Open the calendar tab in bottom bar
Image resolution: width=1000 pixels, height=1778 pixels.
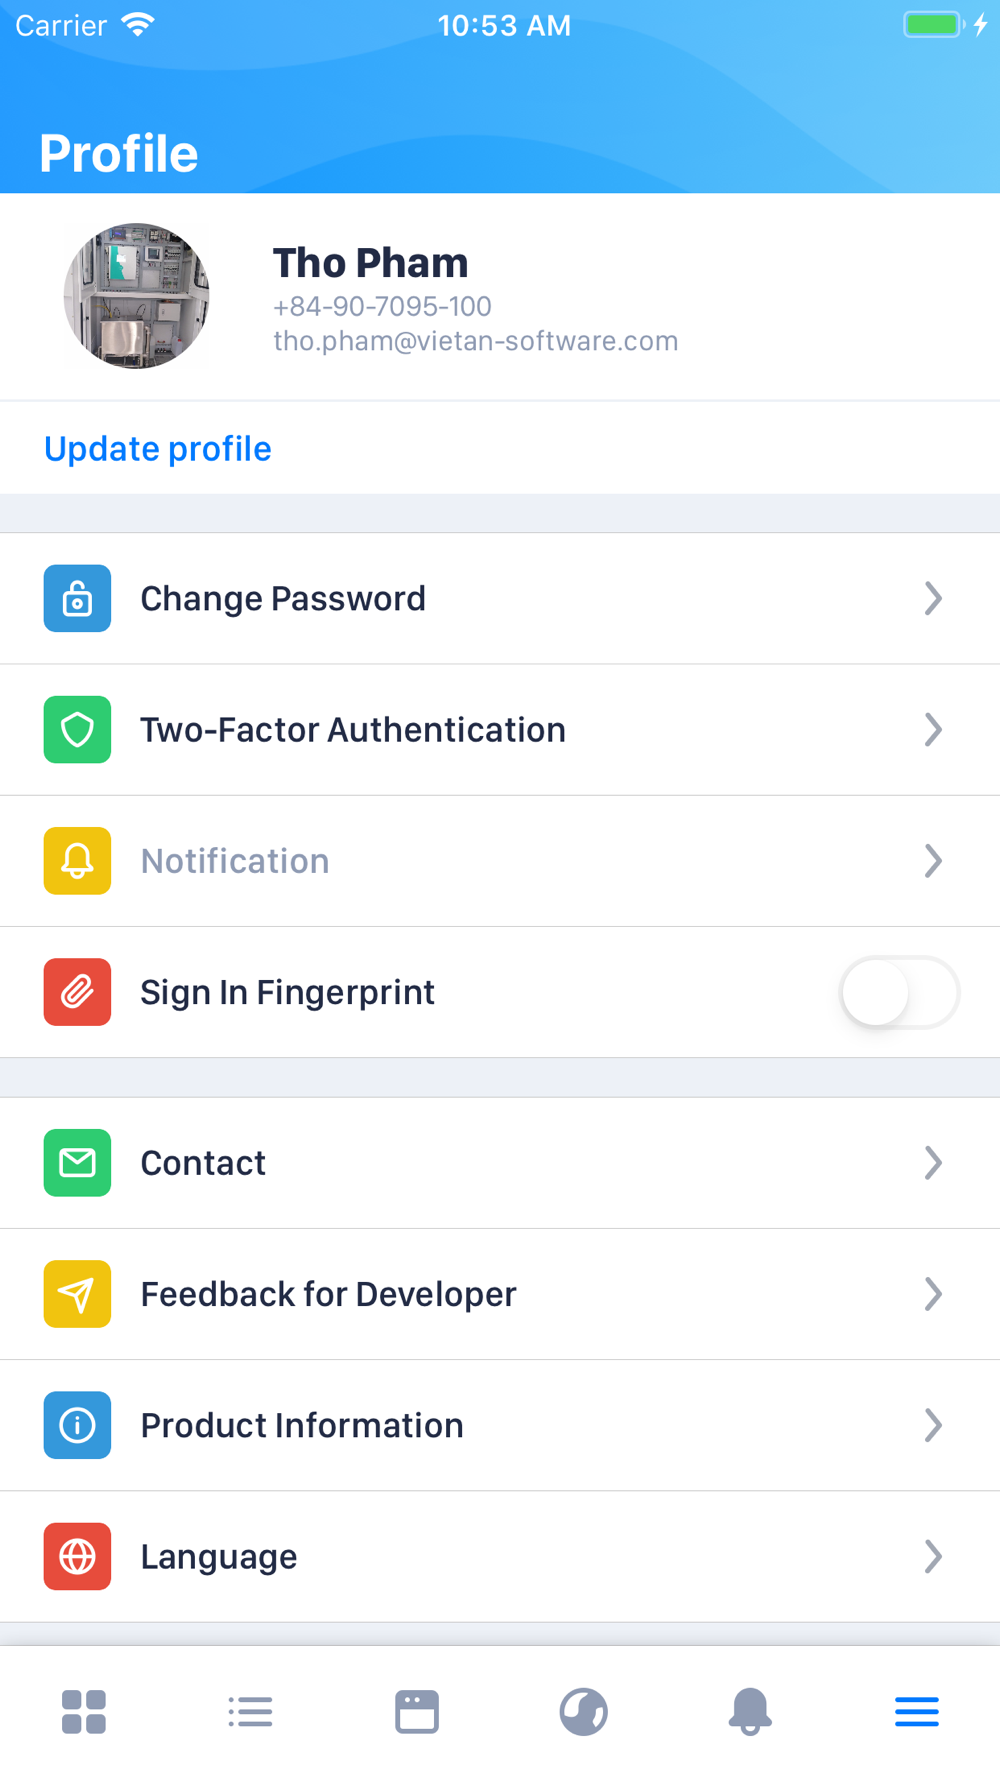point(417,1711)
